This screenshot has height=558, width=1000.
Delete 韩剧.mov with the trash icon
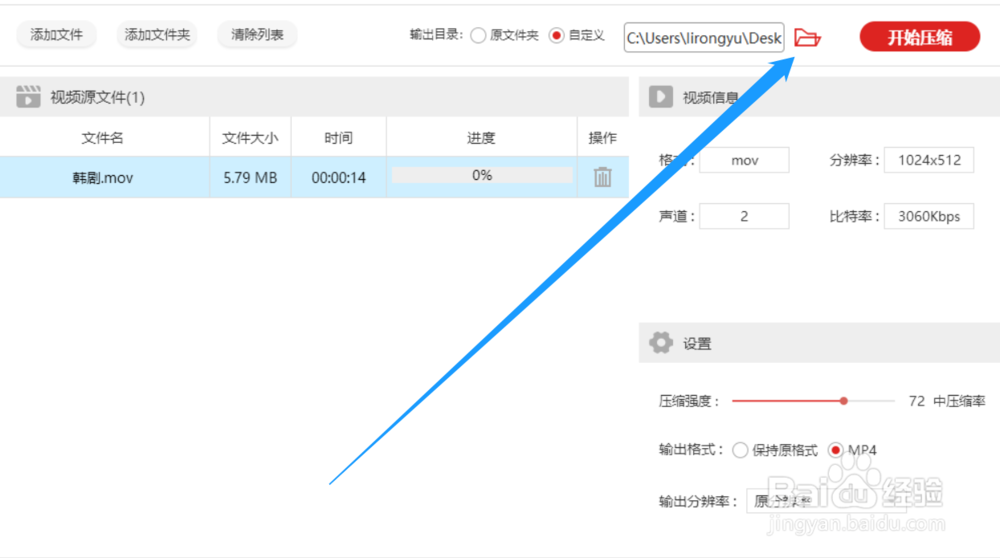(x=602, y=177)
